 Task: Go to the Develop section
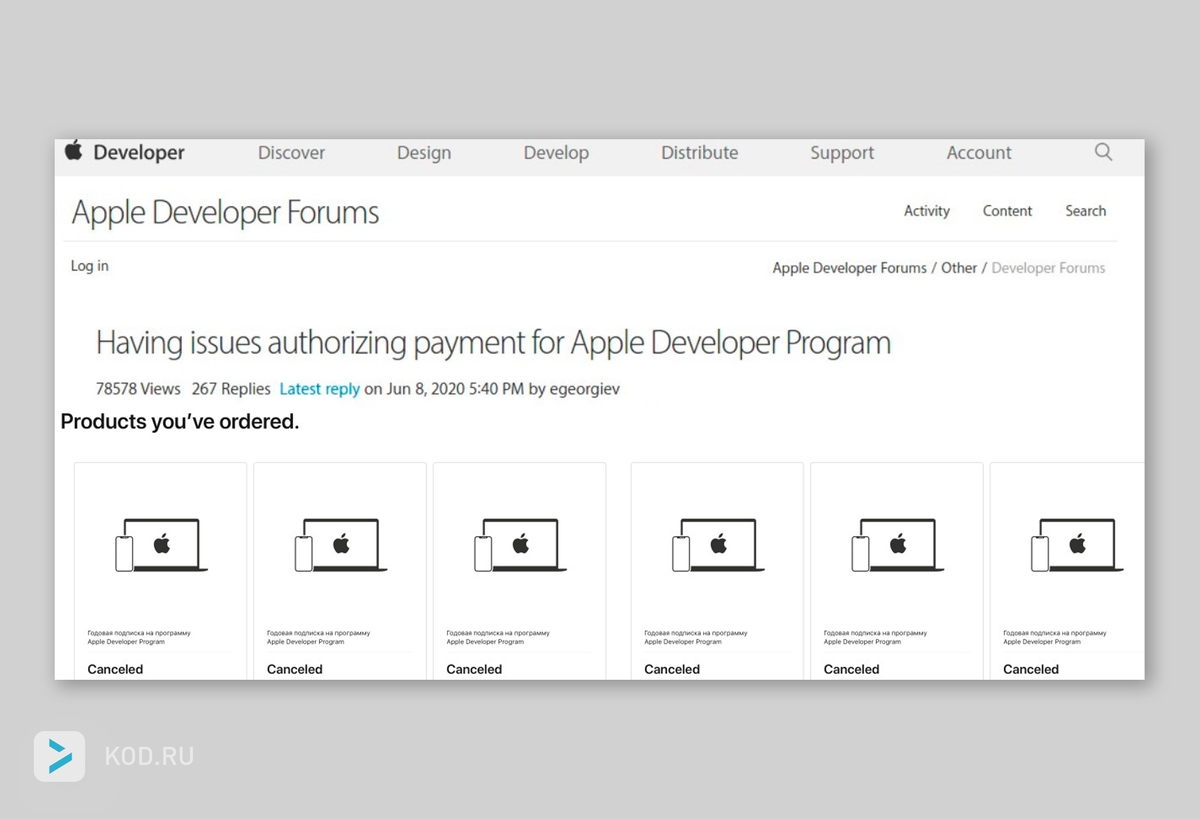tap(556, 153)
